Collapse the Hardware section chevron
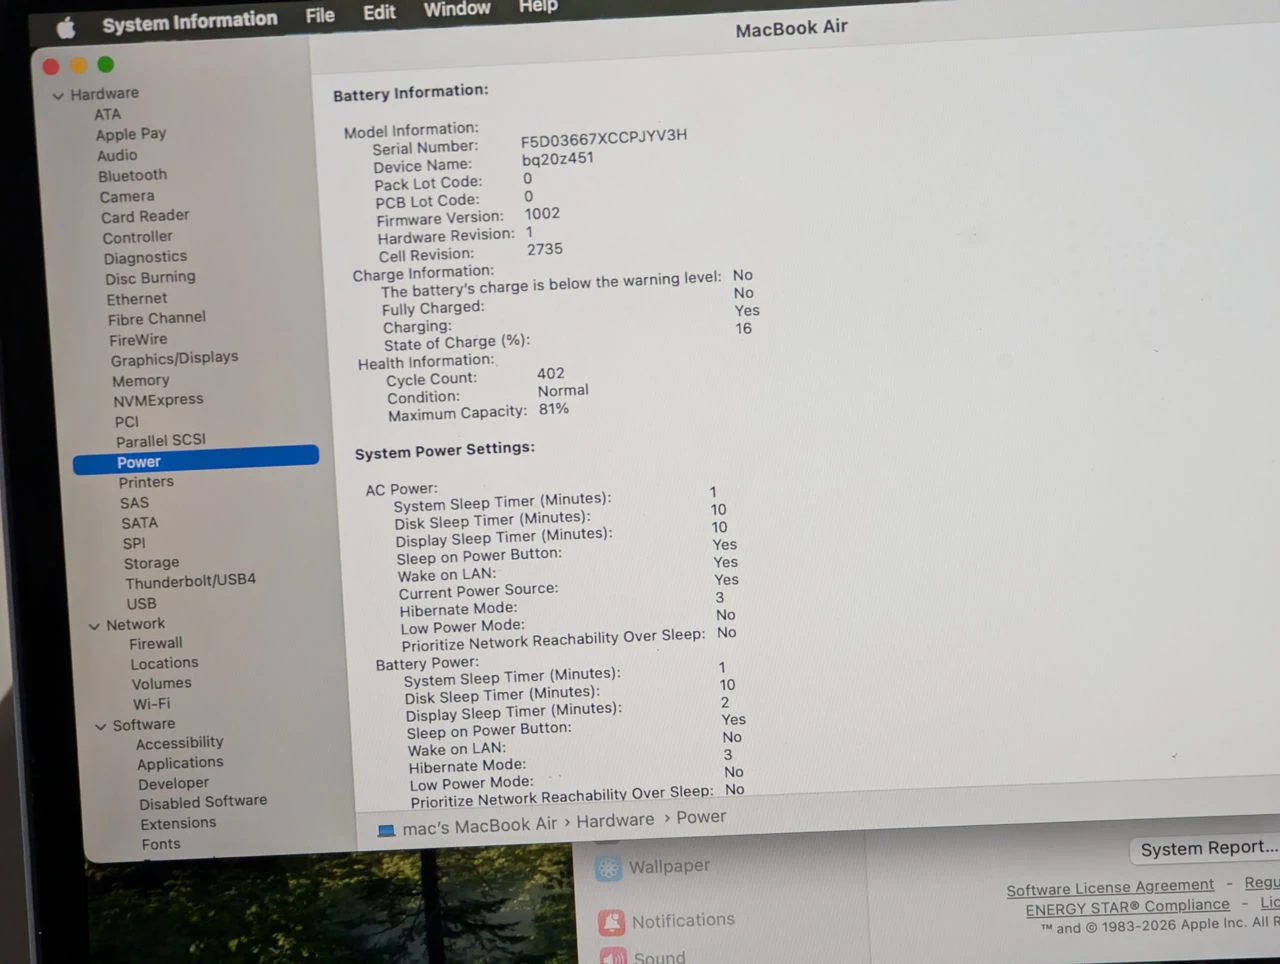Viewport: 1280px width, 964px height. click(58, 96)
